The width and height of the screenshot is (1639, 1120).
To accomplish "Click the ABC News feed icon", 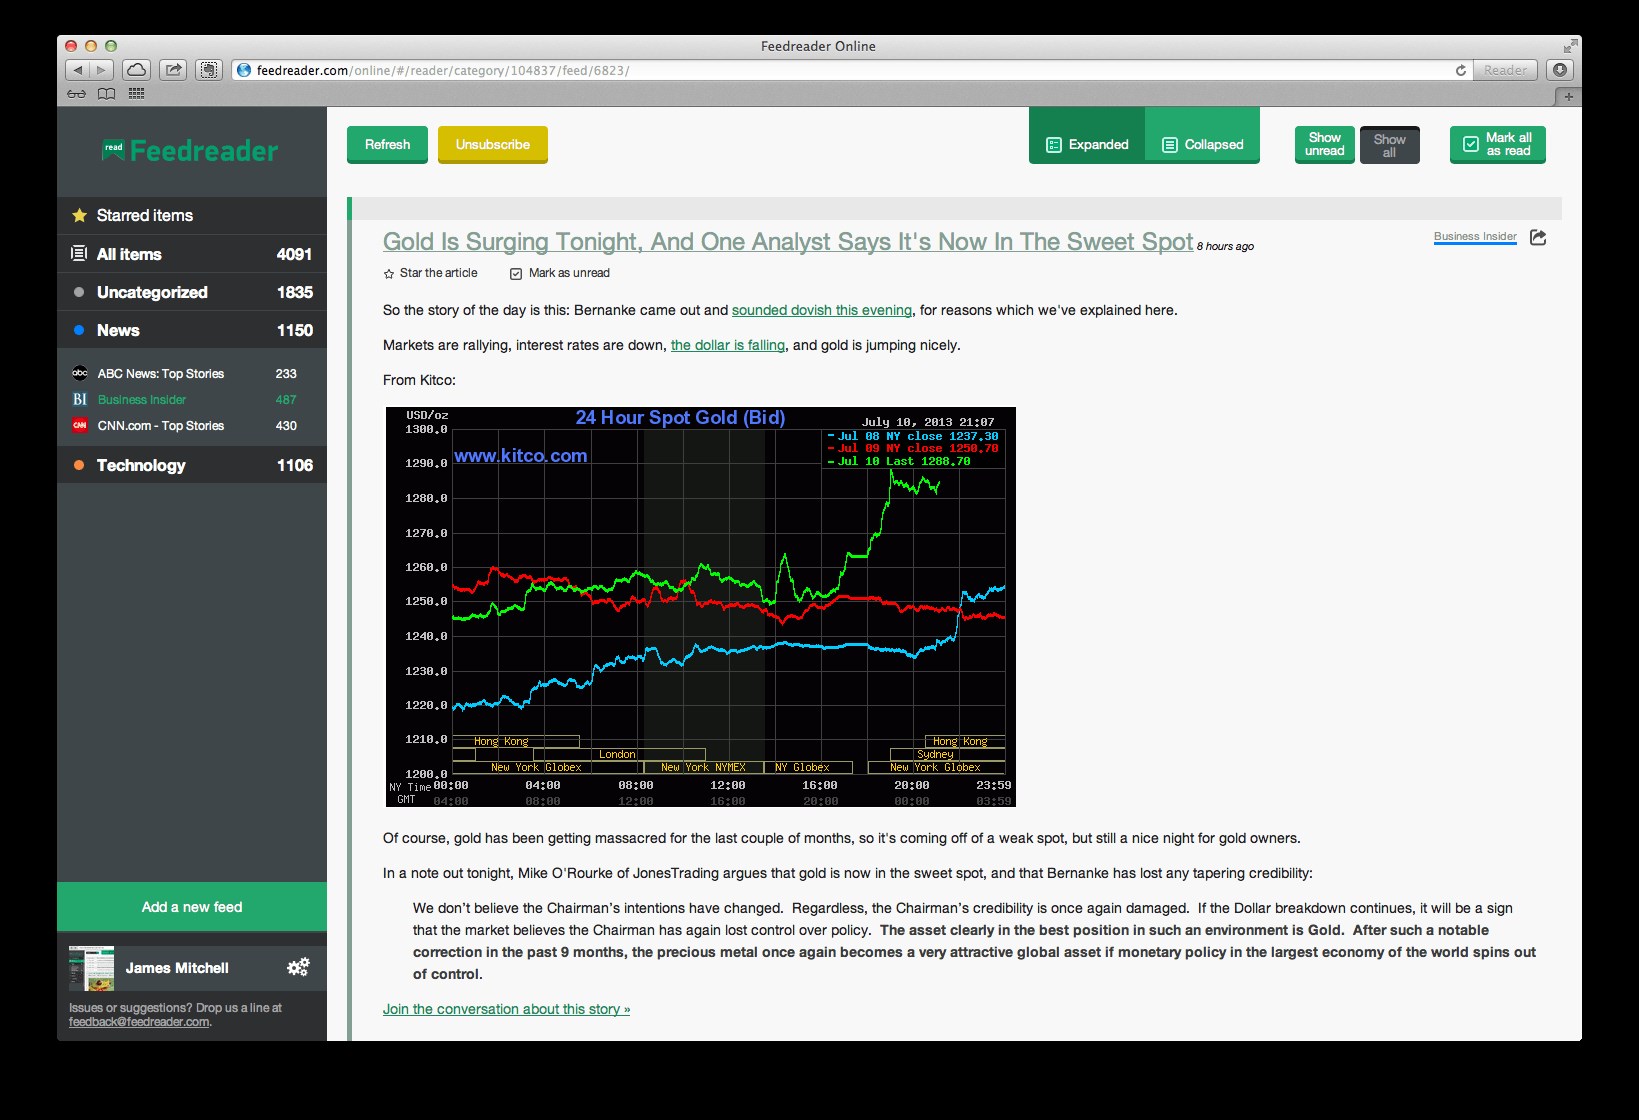I will pyautogui.click(x=80, y=373).
